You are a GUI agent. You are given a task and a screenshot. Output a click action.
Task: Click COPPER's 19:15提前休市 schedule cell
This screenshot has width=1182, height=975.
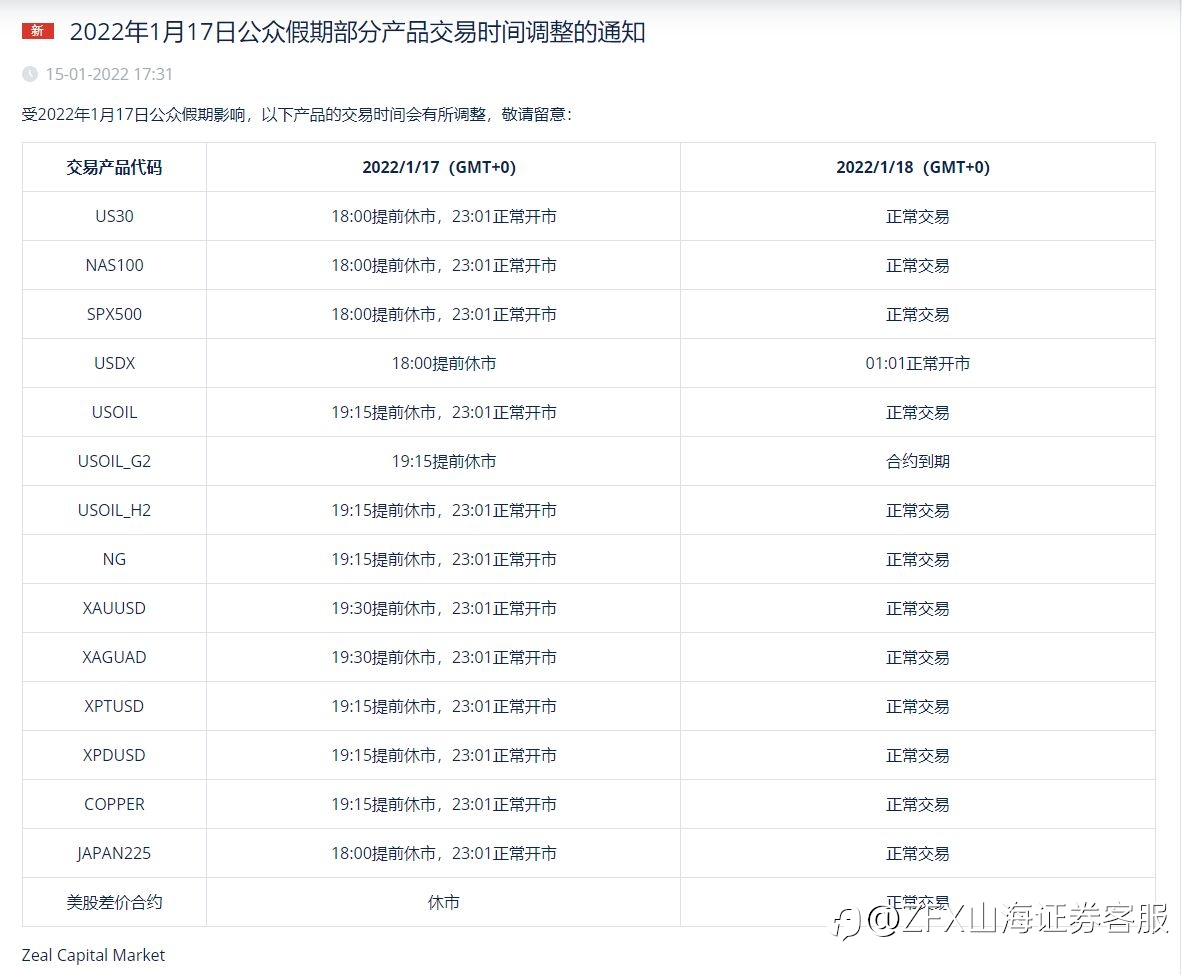click(x=444, y=805)
